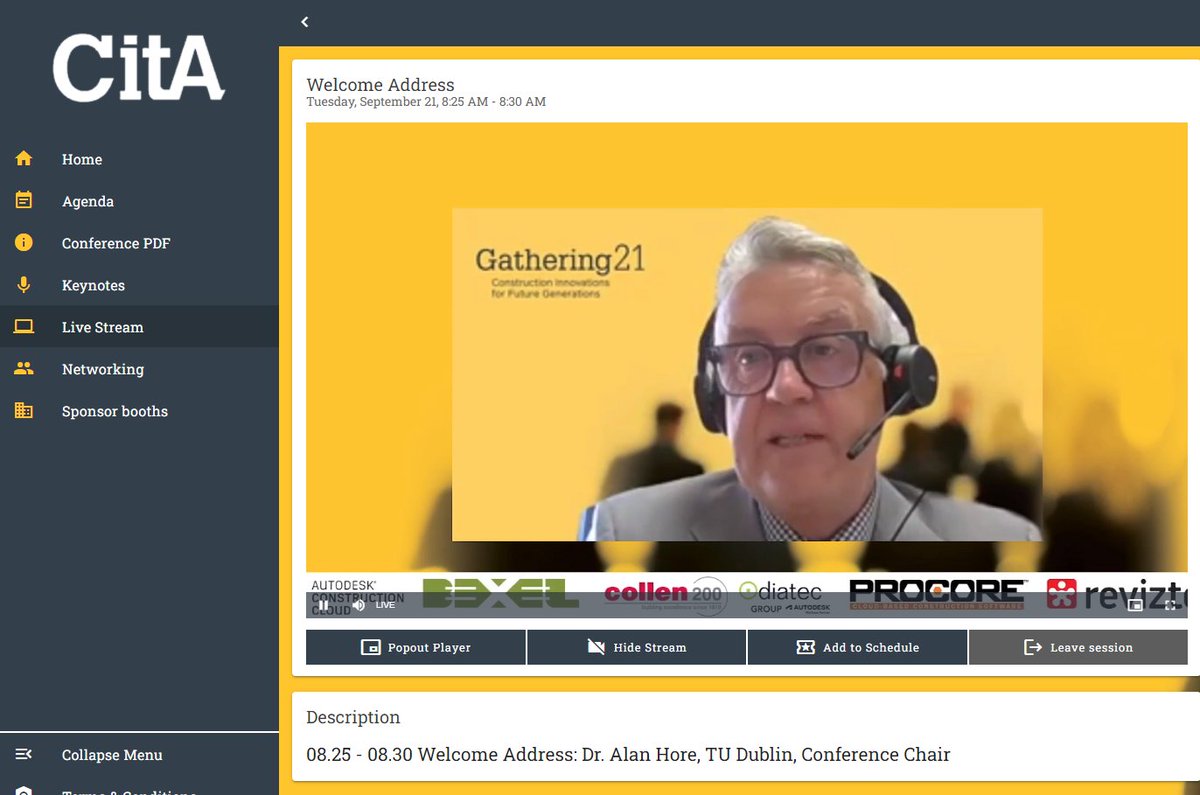Pause the live stream video
The width and height of the screenshot is (1200, 795).
[323, 605]
